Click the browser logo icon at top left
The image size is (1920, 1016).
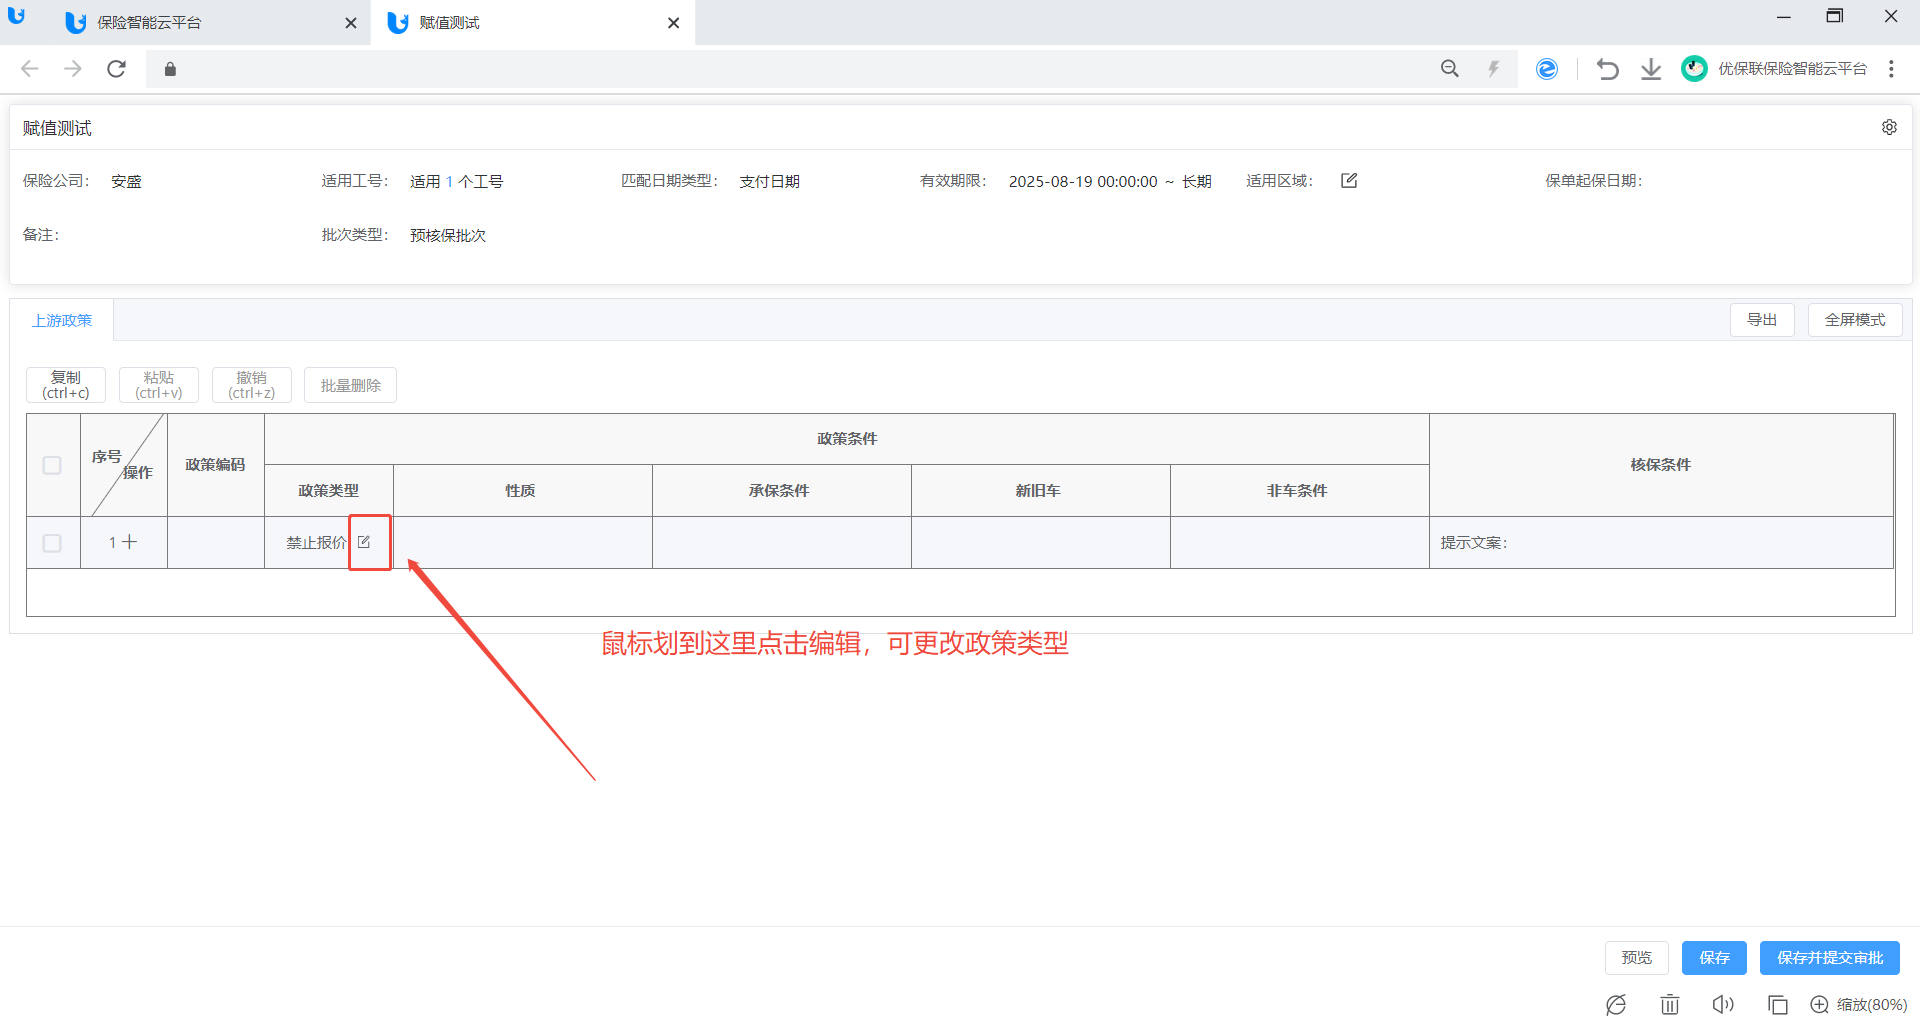pyautogui.click(x=16, y=15)
